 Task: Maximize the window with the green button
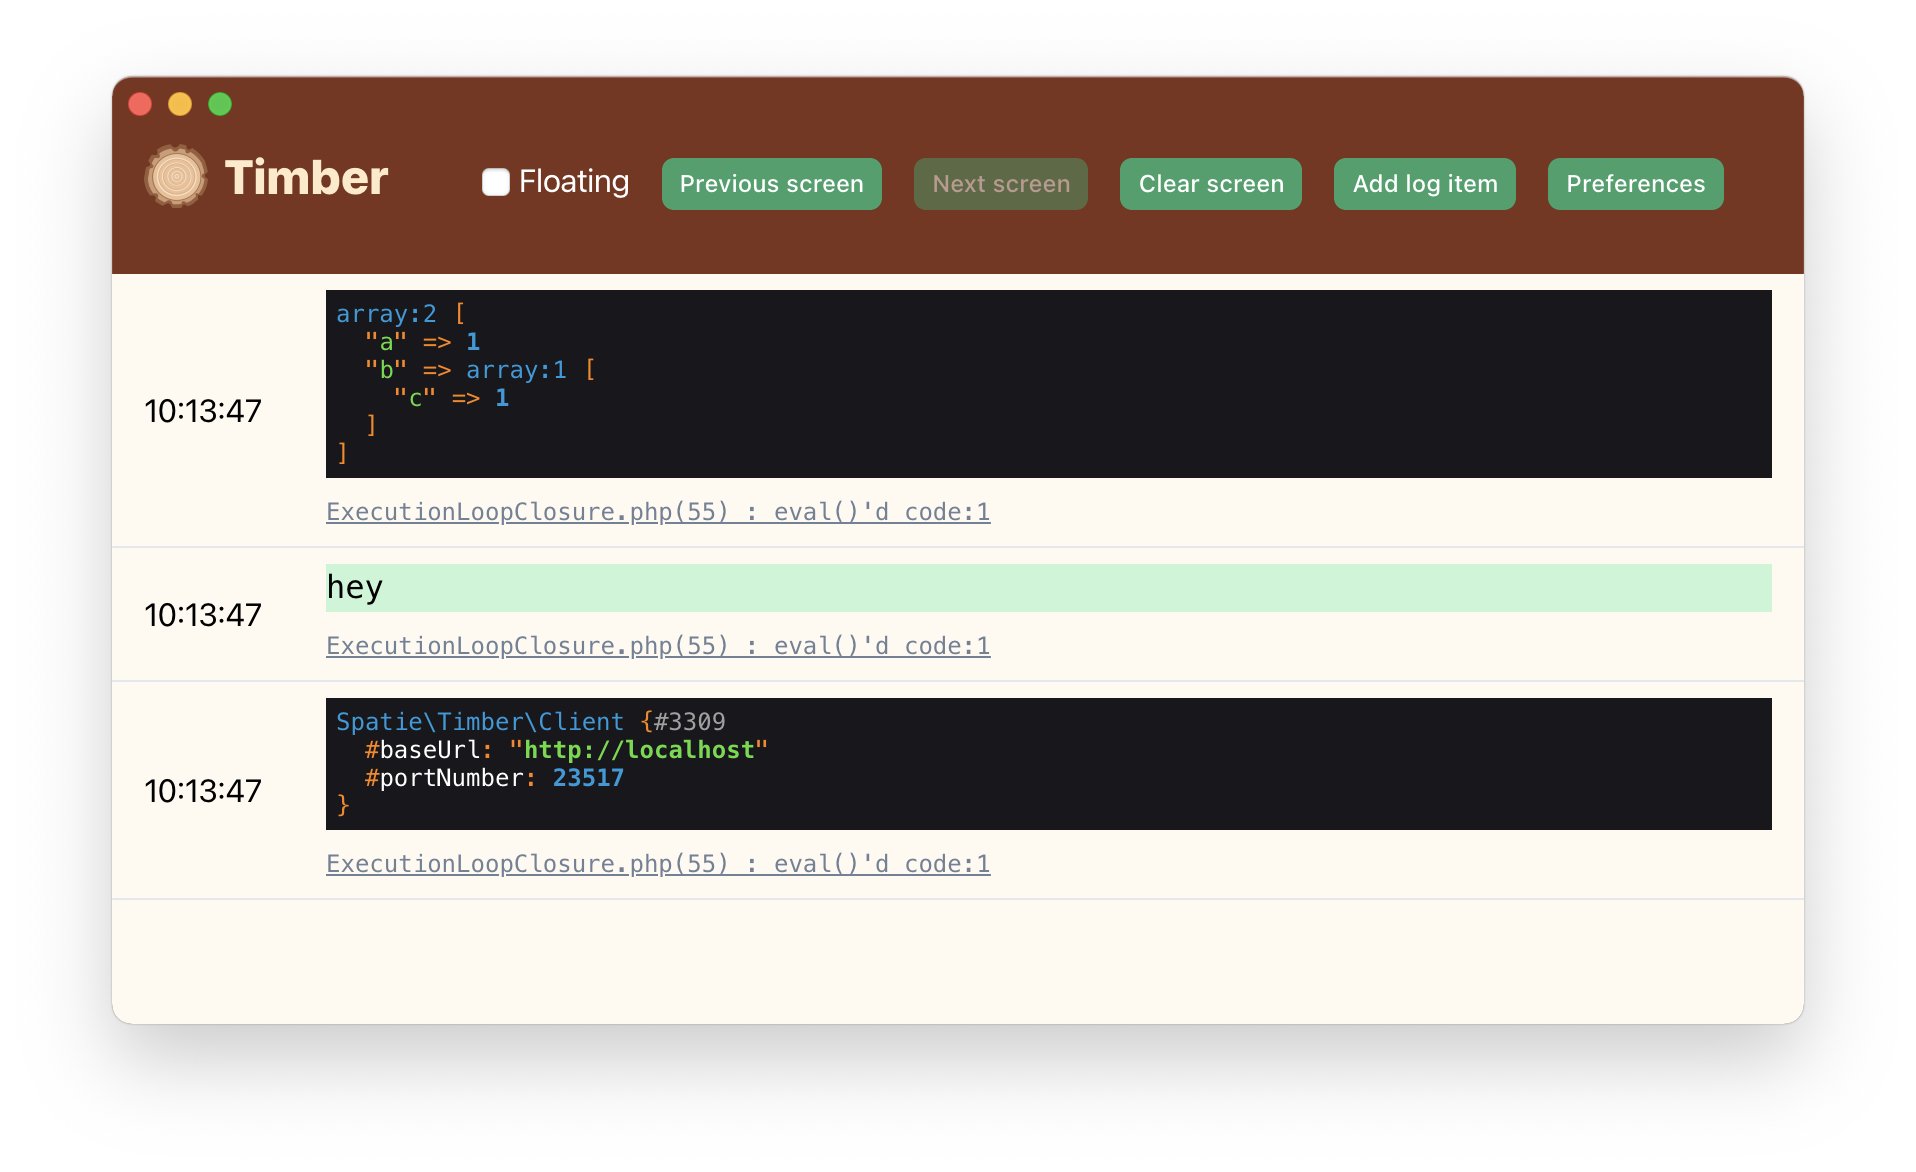(x=220, y=104)
